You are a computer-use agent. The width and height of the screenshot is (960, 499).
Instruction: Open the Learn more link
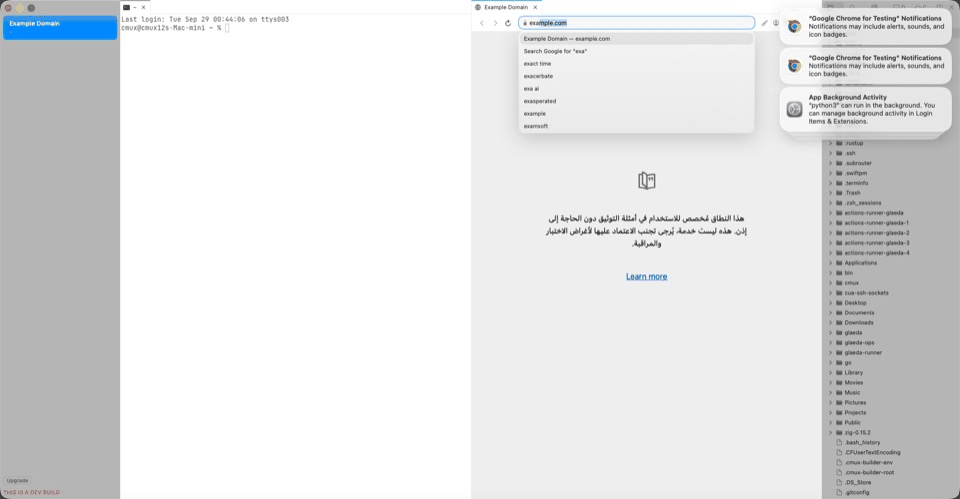[x=647, y=277]
